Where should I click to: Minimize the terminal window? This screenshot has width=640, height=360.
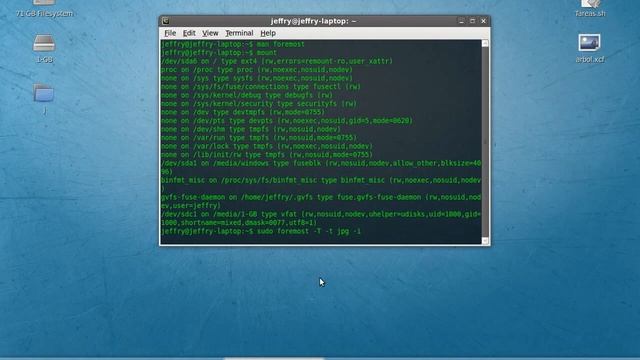coord(462,21)
